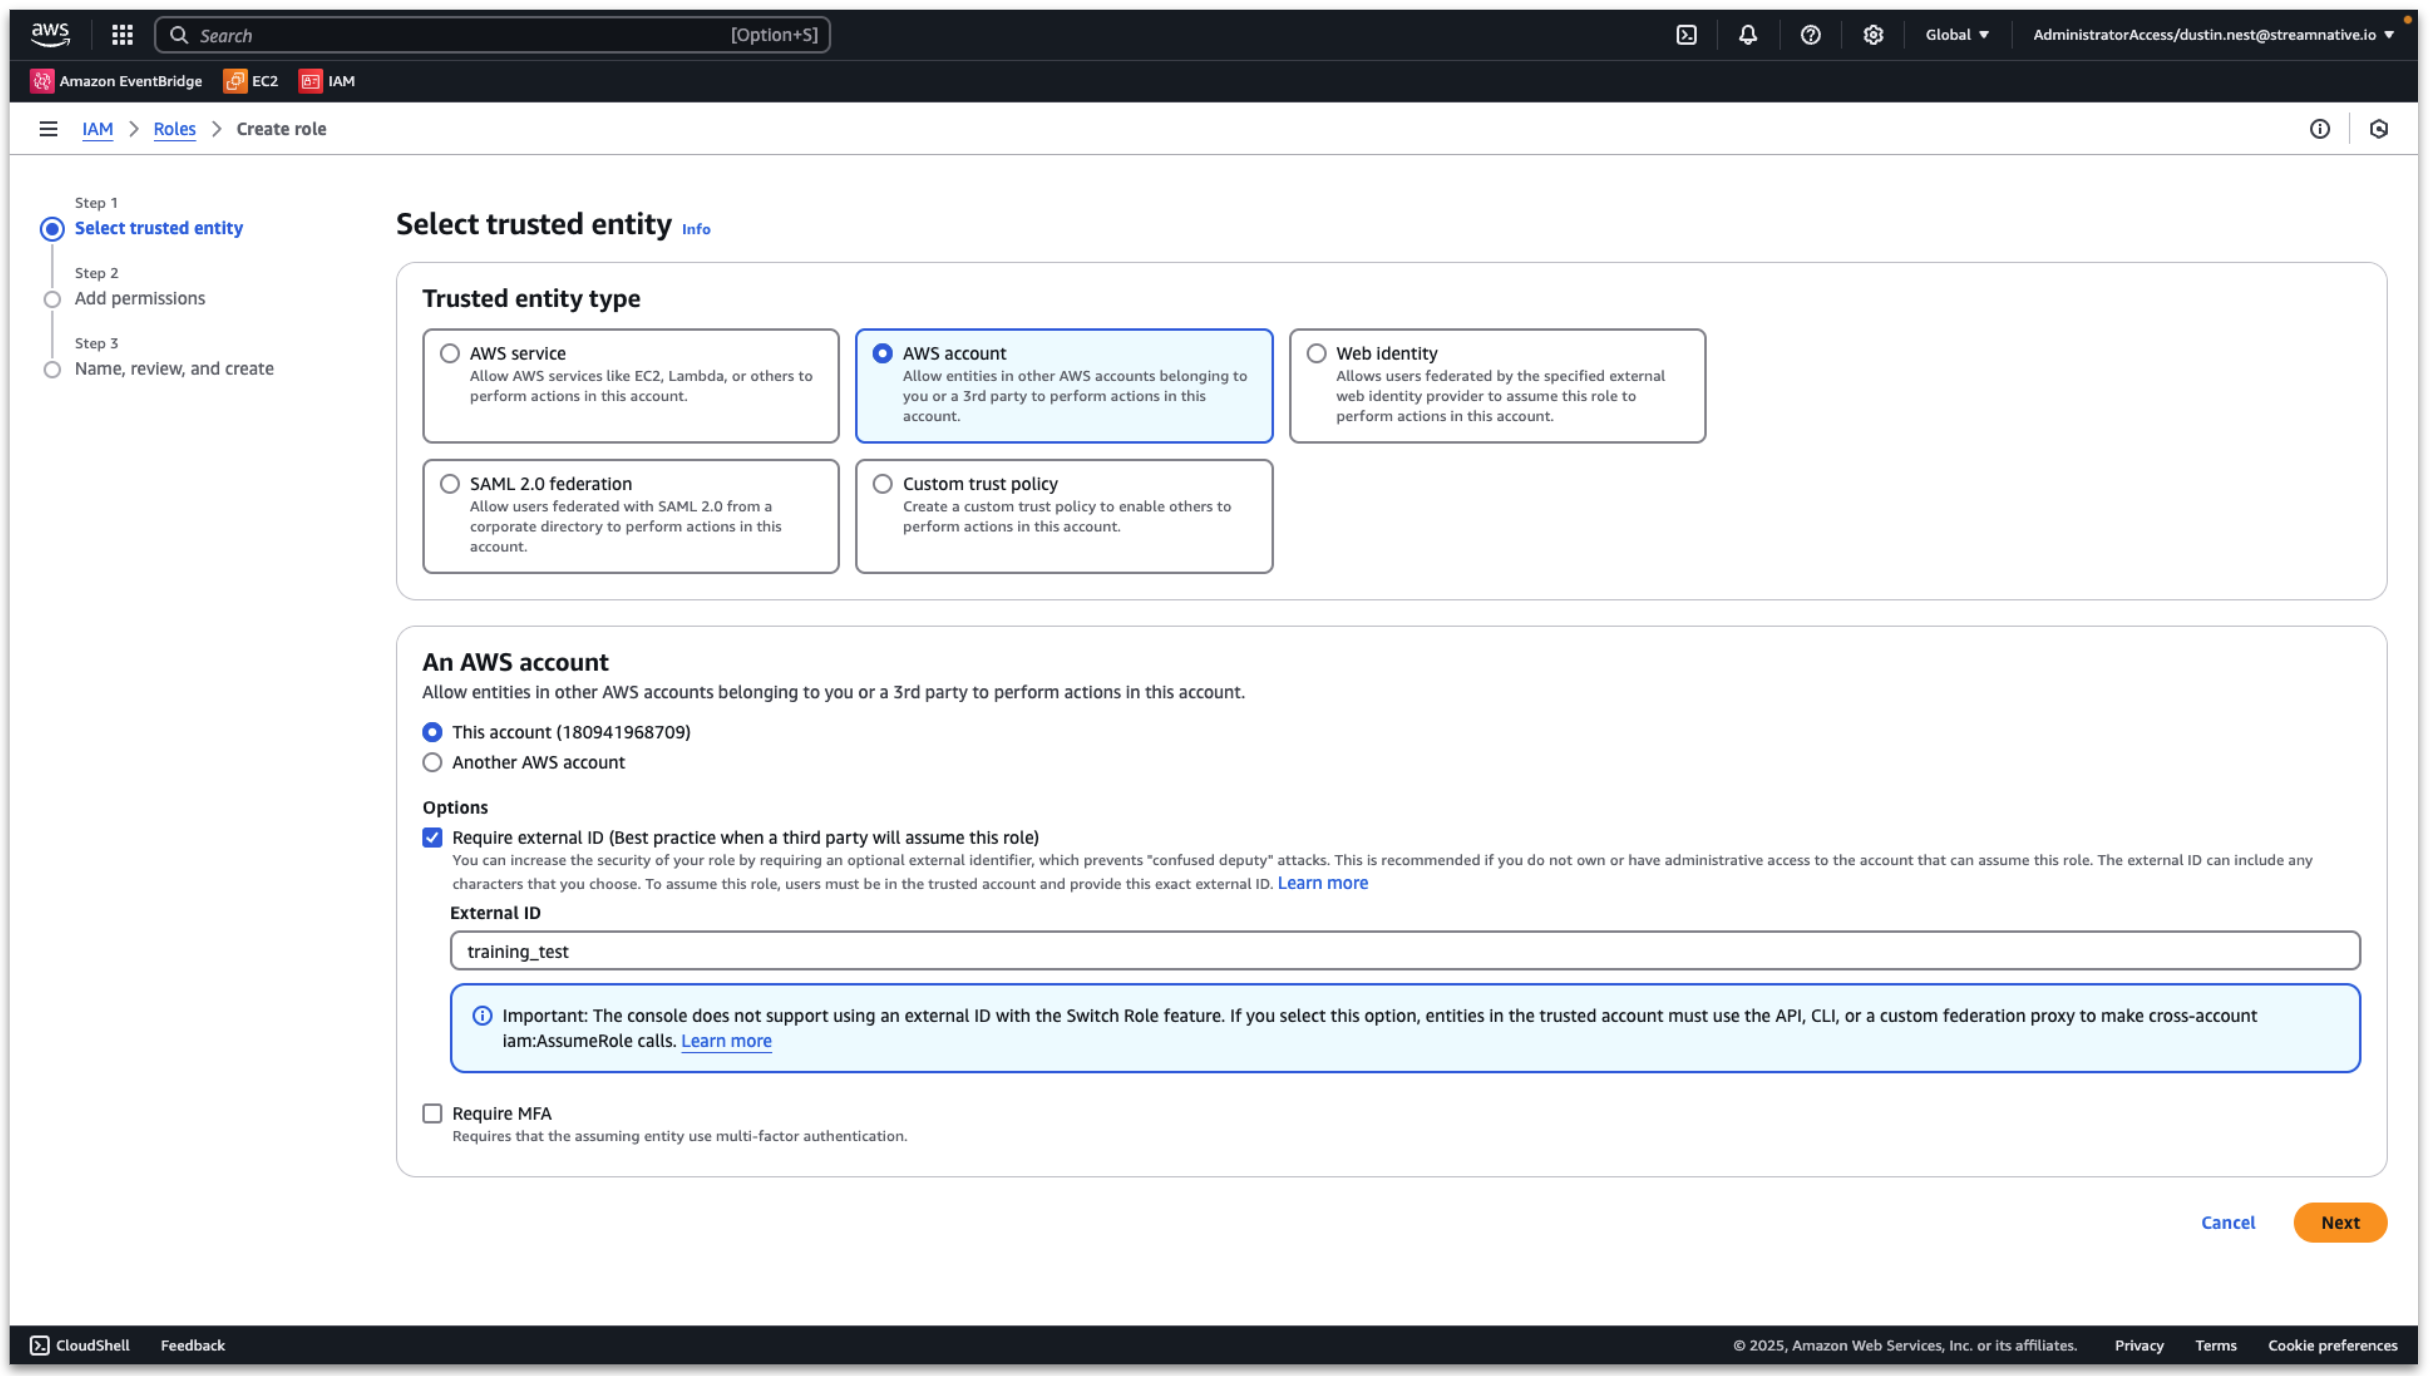
Task: Collapse the sidebar with the hamburger menu
Action: pyautogui.click(x=49, y=128)
